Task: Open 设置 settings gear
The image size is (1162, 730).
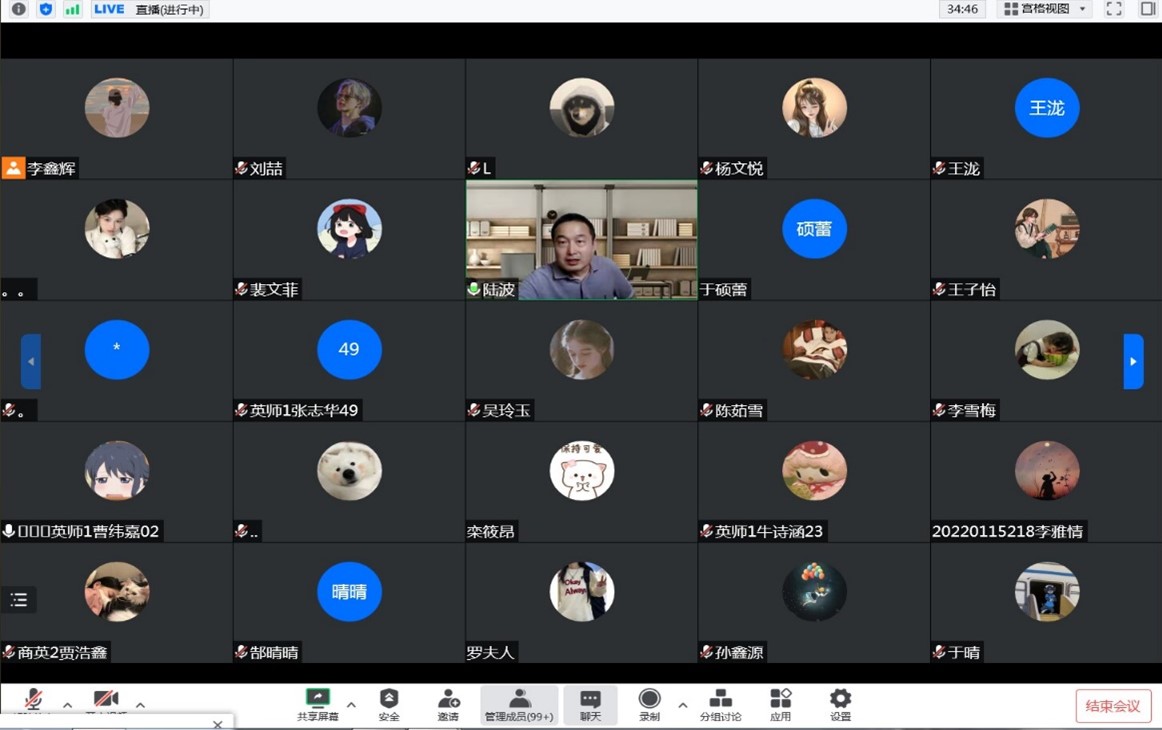Action: [840, 703]
